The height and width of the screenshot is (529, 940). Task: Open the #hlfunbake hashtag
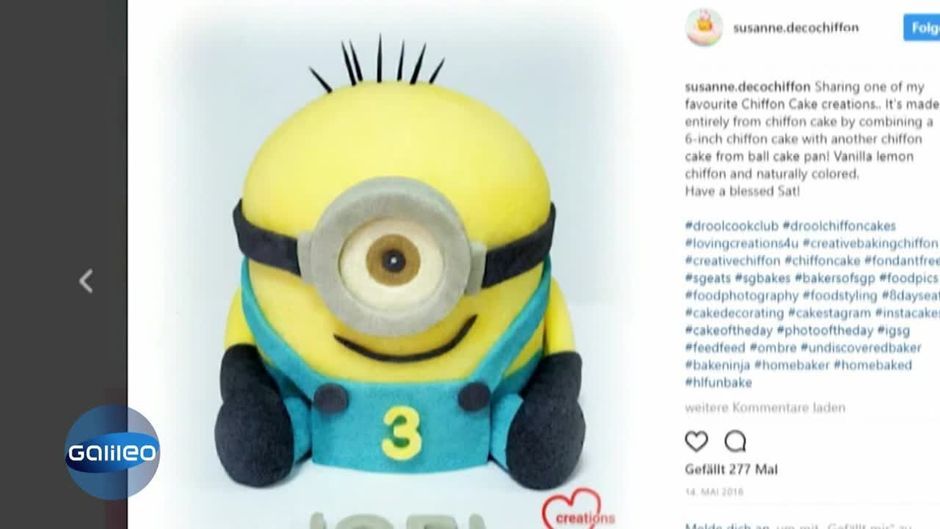pos(718,383)
